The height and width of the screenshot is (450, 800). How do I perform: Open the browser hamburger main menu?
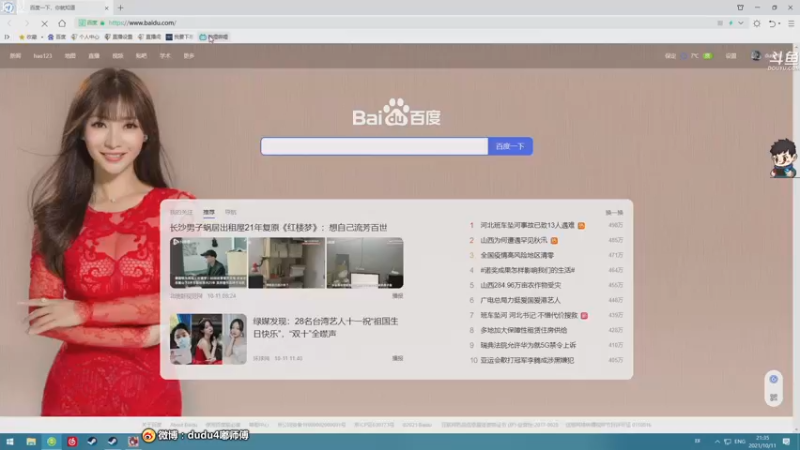pyautogui.click(x=791, y=23)
